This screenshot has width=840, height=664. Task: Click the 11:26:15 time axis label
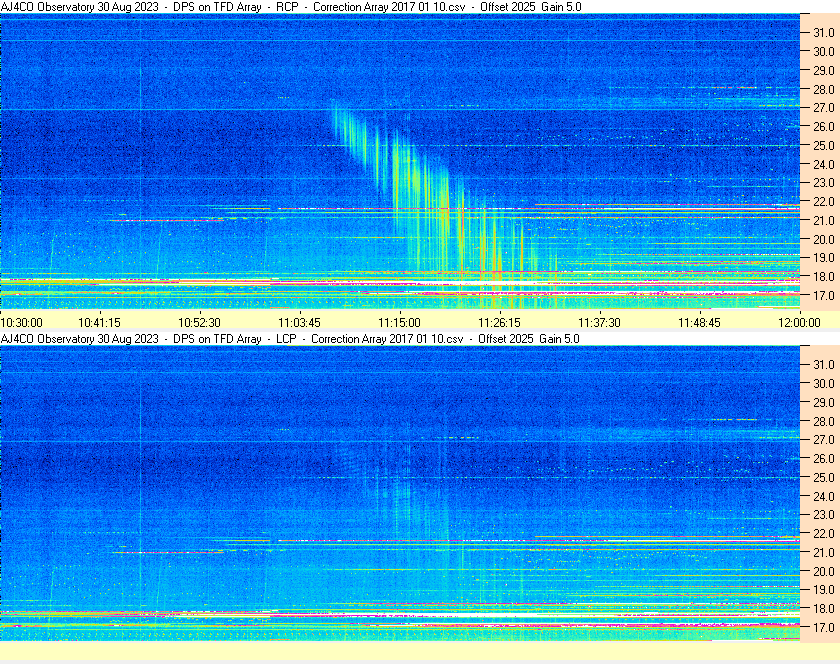point(499,322)
